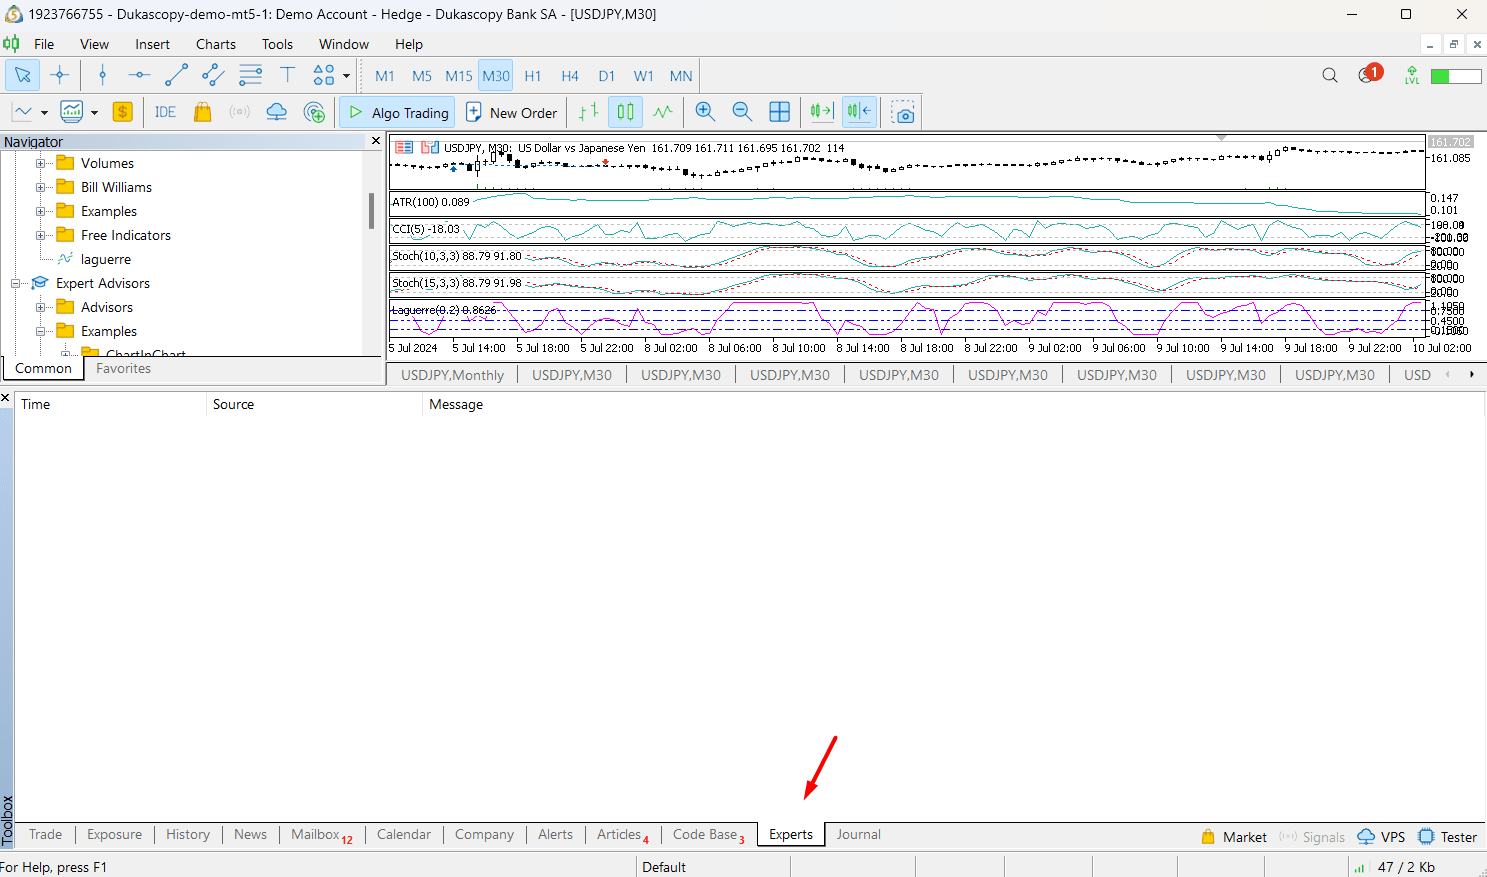This screenshot has height=877, width=1487.
Task: Pick the Fibonacci retracement lines tool
Action: pyautogui.click(x=250, y=75)
